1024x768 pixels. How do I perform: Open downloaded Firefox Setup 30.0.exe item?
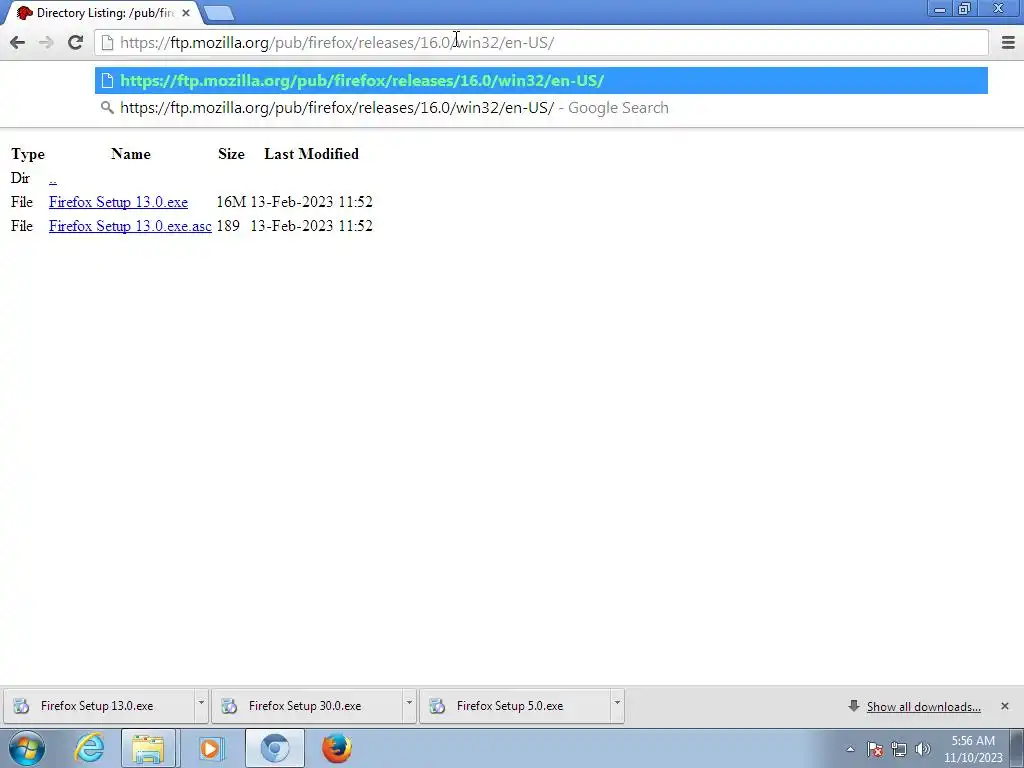tap(306, 706)
